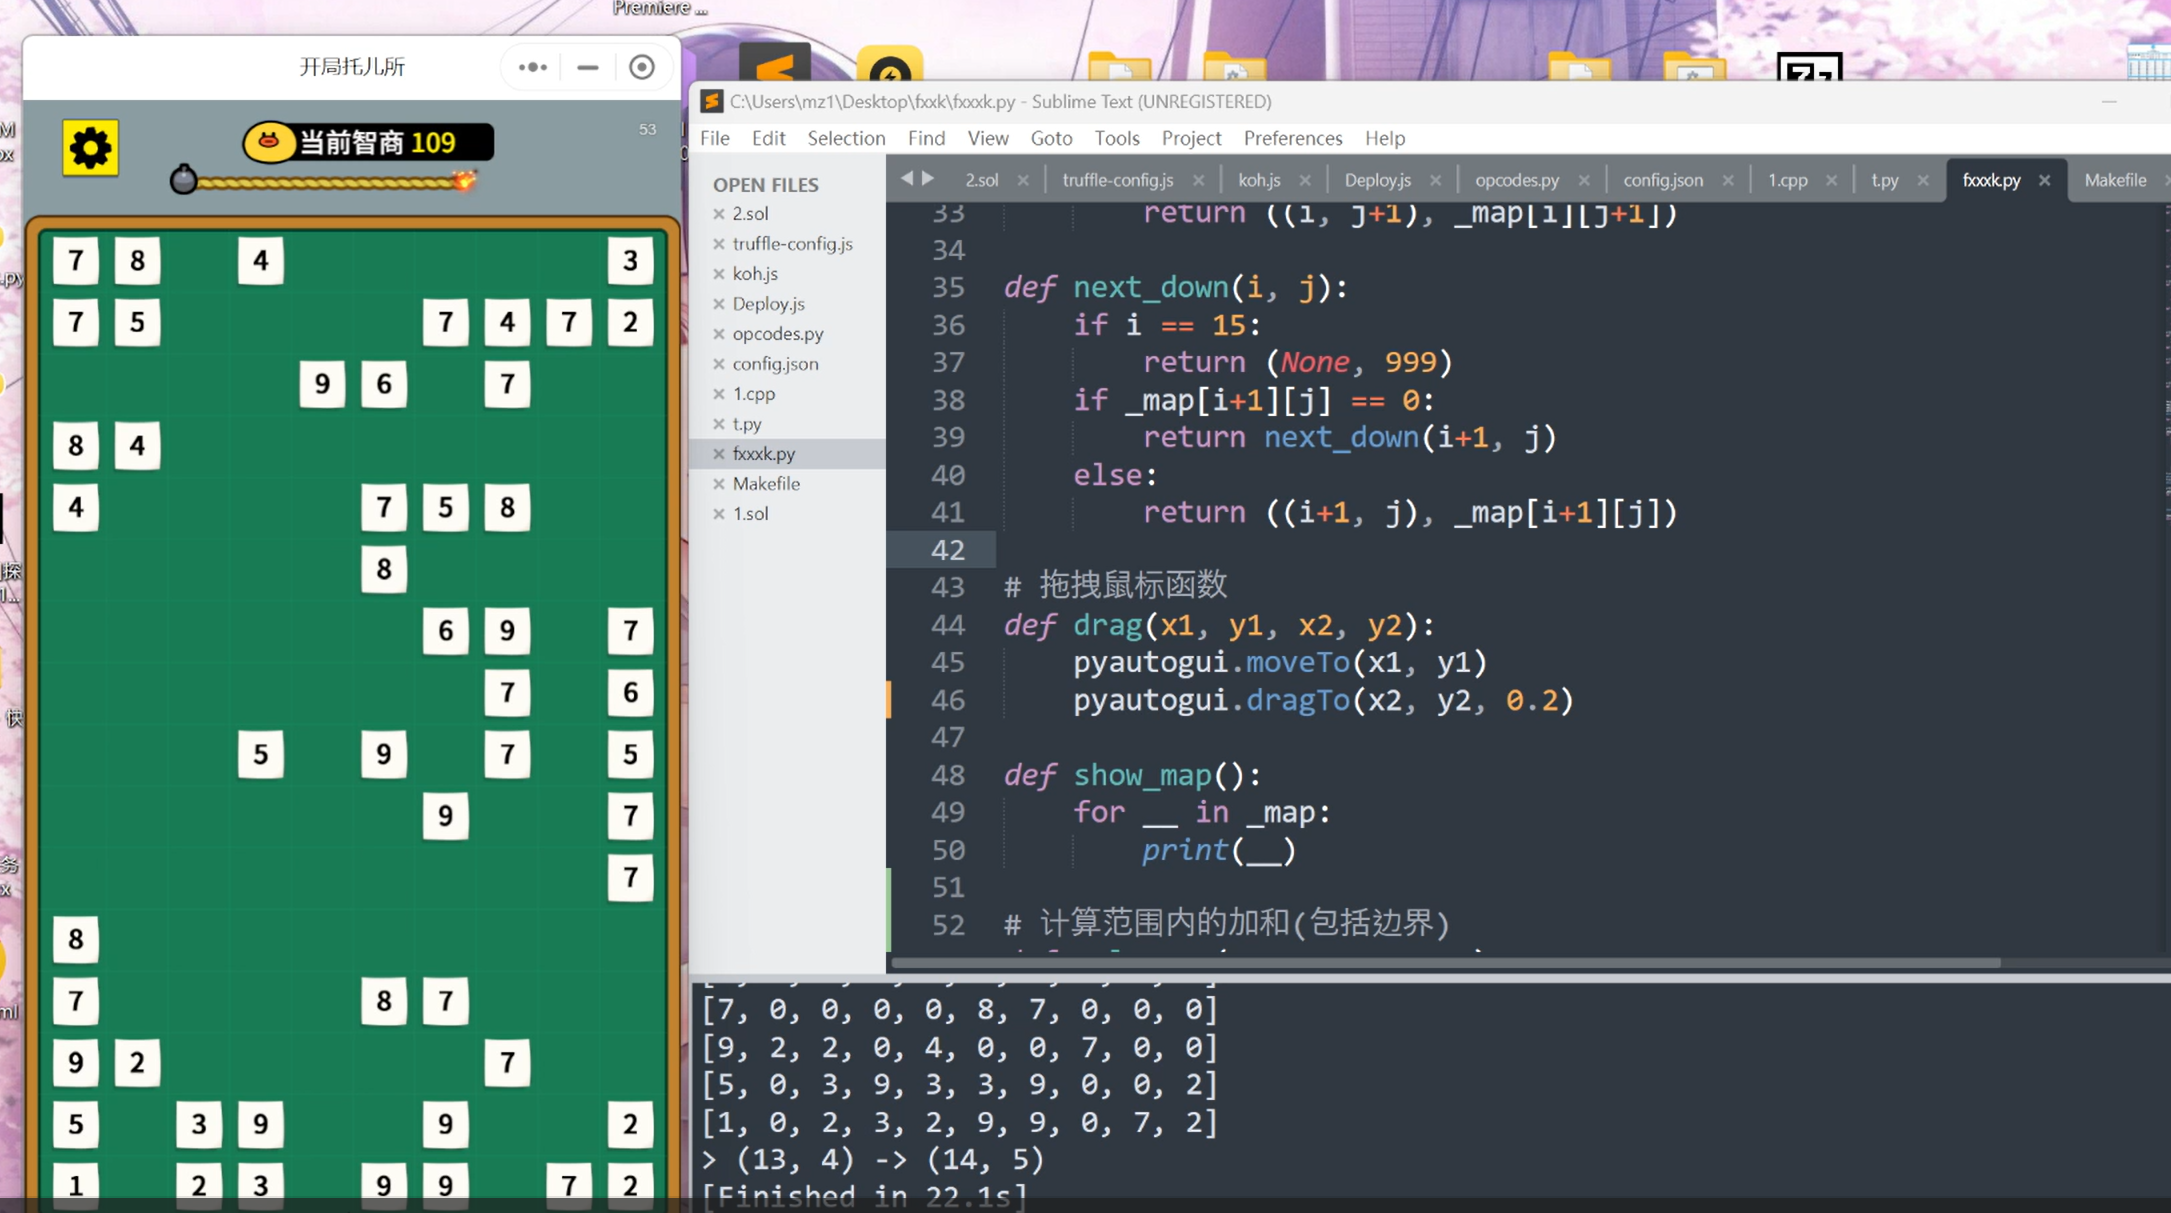Screen dimensions: 2171x1213
Task: Click the Sublime Text logo in title bar
Action: click(x=711, y=101)
